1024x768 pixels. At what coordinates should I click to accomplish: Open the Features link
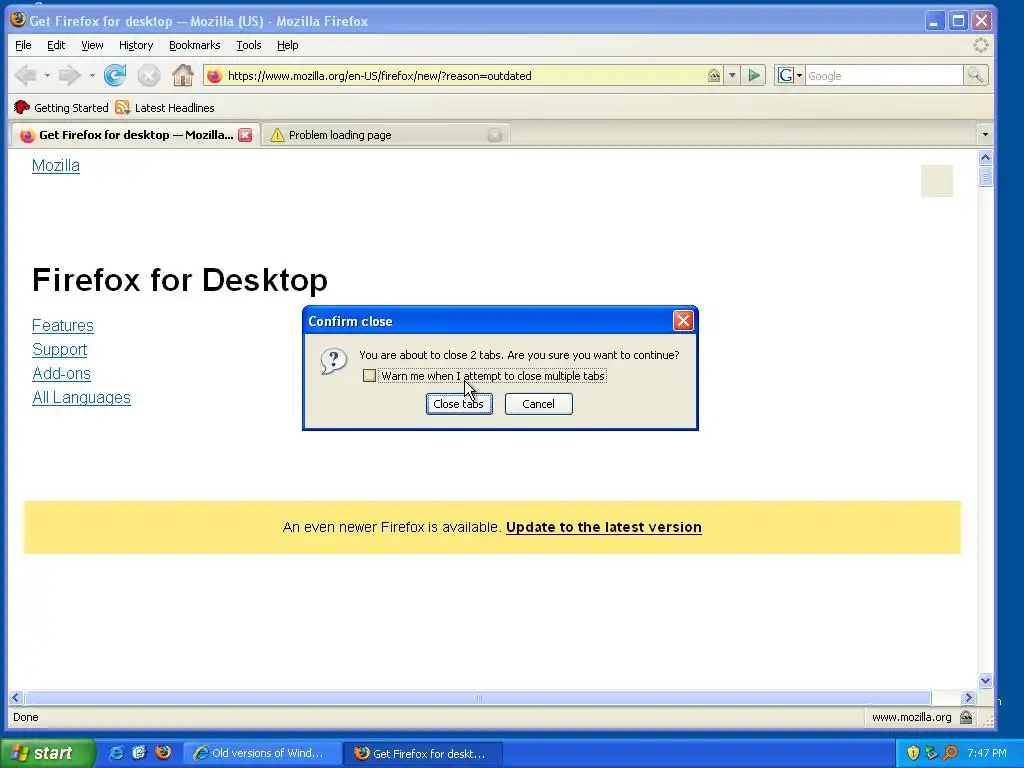pyautogui.click(x=63, y=325)
